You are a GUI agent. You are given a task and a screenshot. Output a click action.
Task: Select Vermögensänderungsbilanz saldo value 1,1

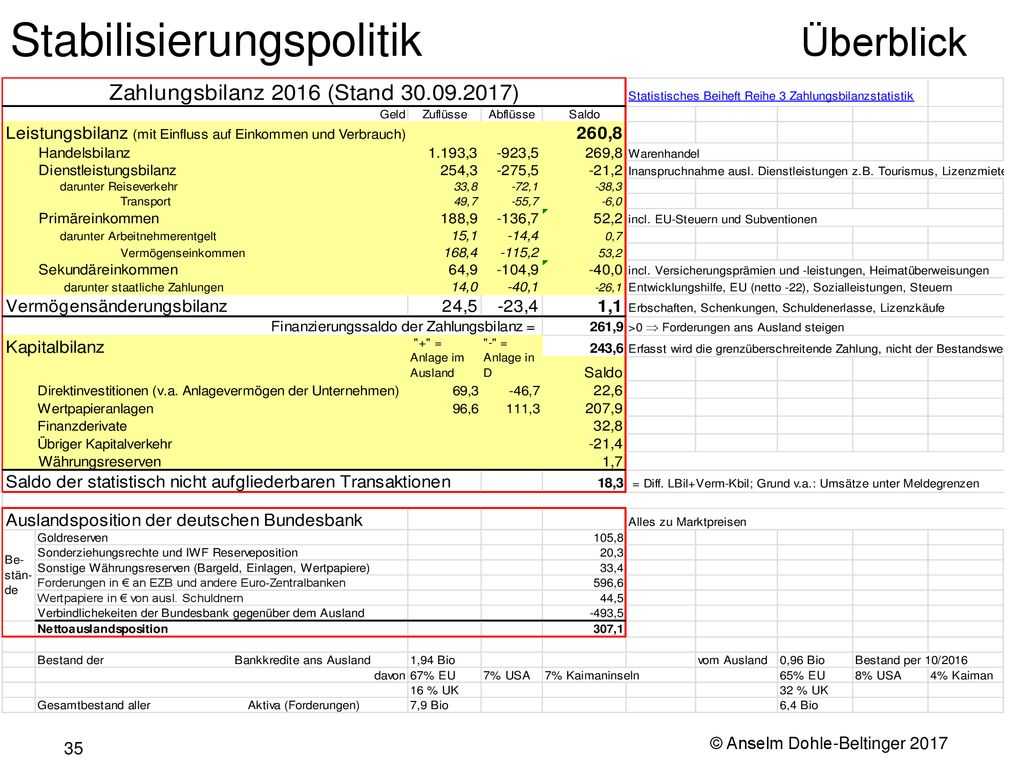[x=609, y=306]
